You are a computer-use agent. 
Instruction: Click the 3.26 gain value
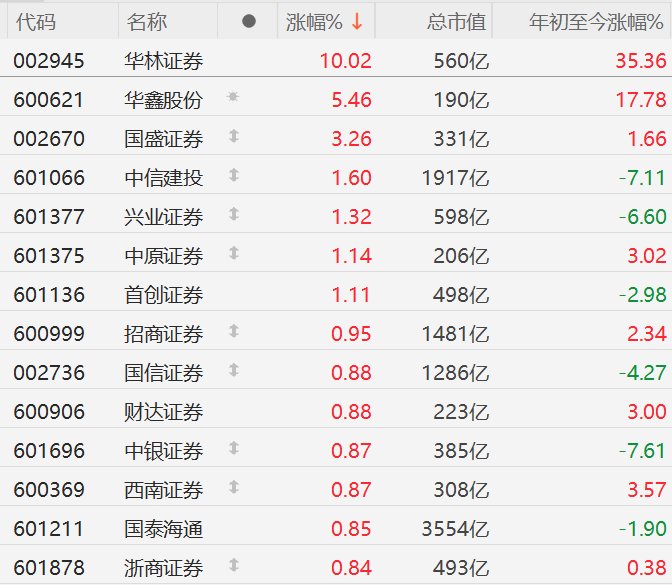pyautogui.click(x=351, y=139)
